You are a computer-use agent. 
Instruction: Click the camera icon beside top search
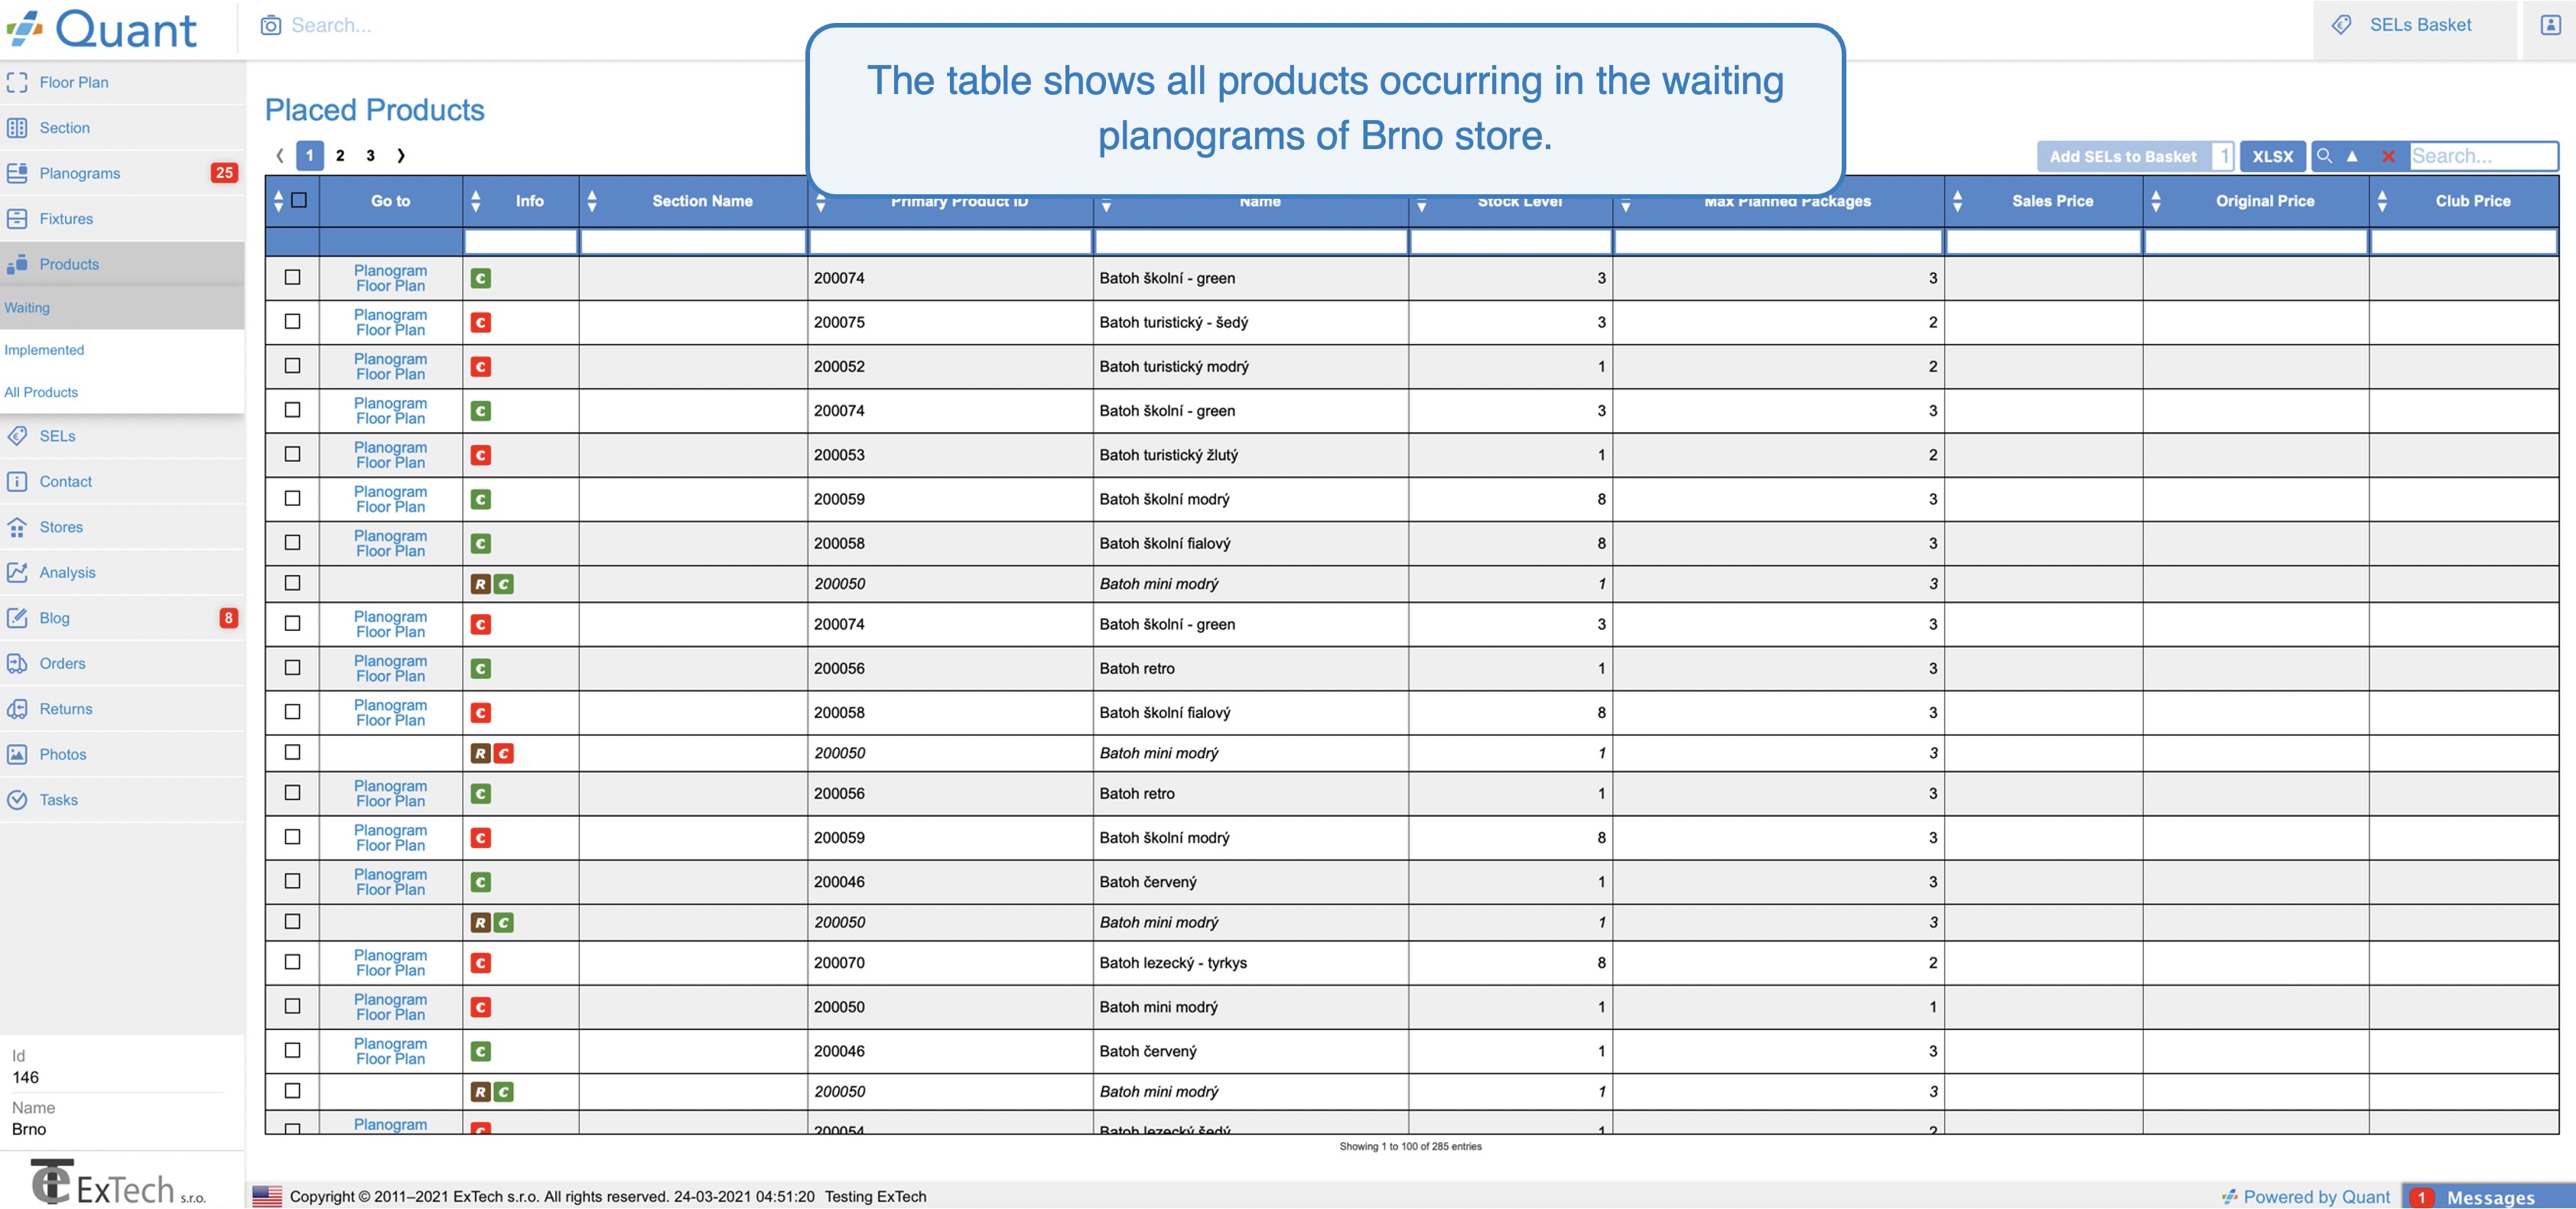(x=271, y=25)
